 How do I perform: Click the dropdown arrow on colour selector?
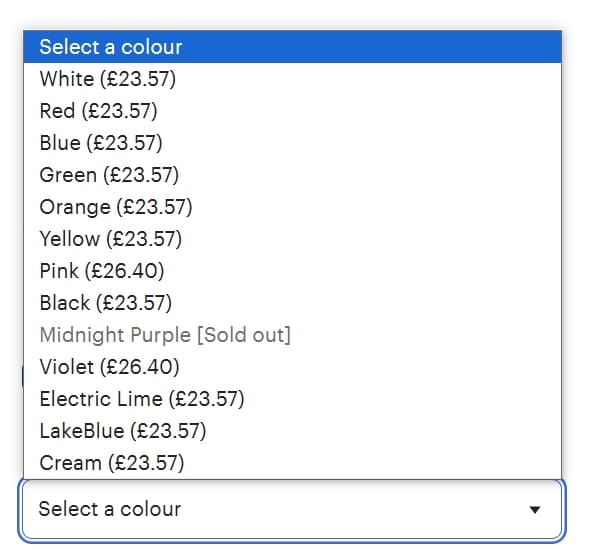[x=535, y=510]
